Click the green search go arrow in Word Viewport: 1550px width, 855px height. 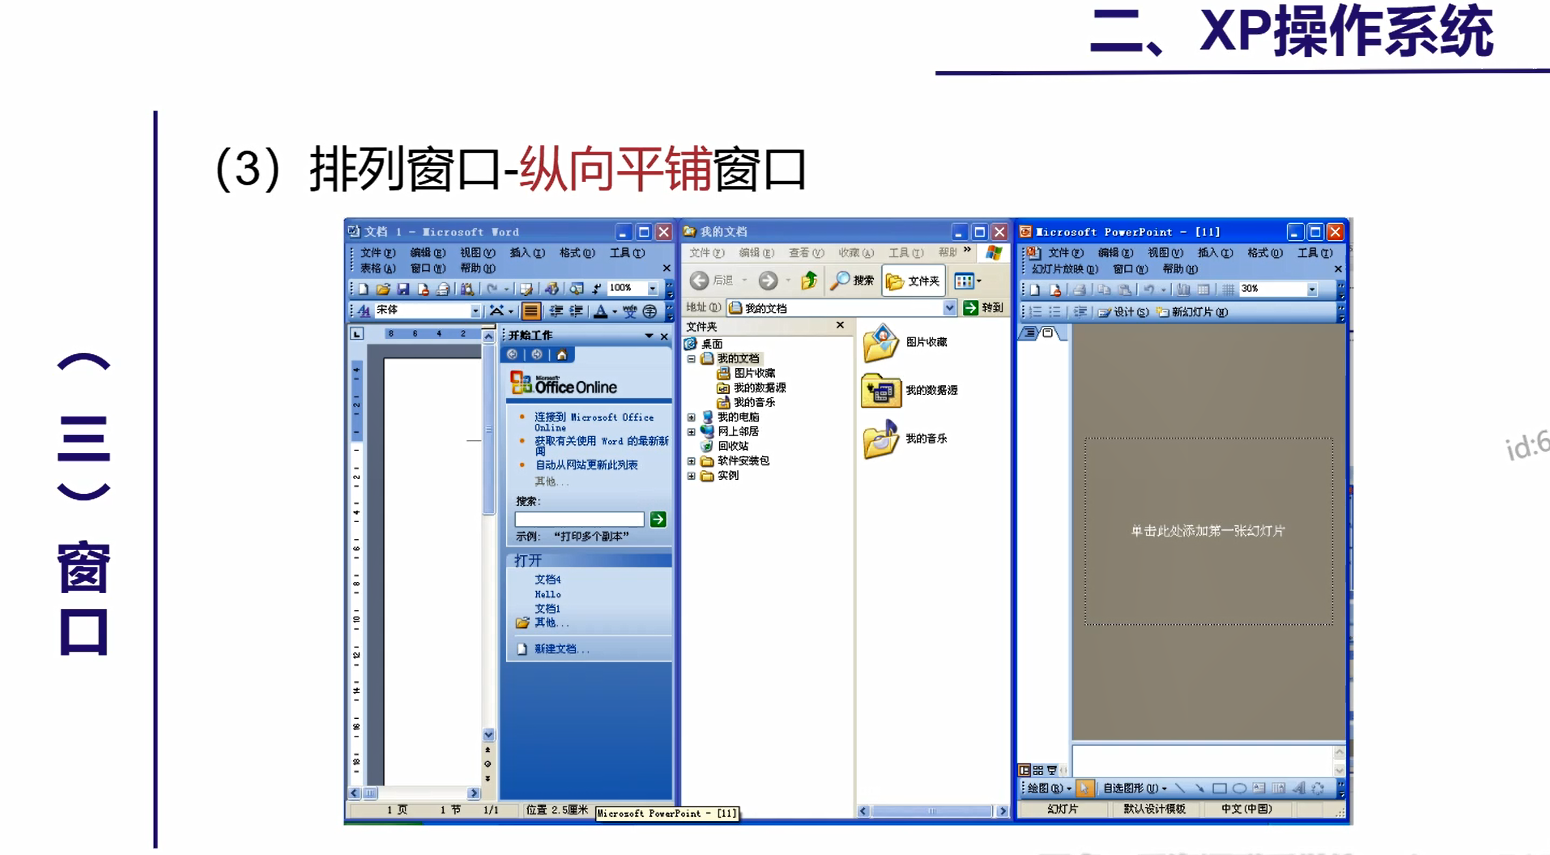[658, 519]
